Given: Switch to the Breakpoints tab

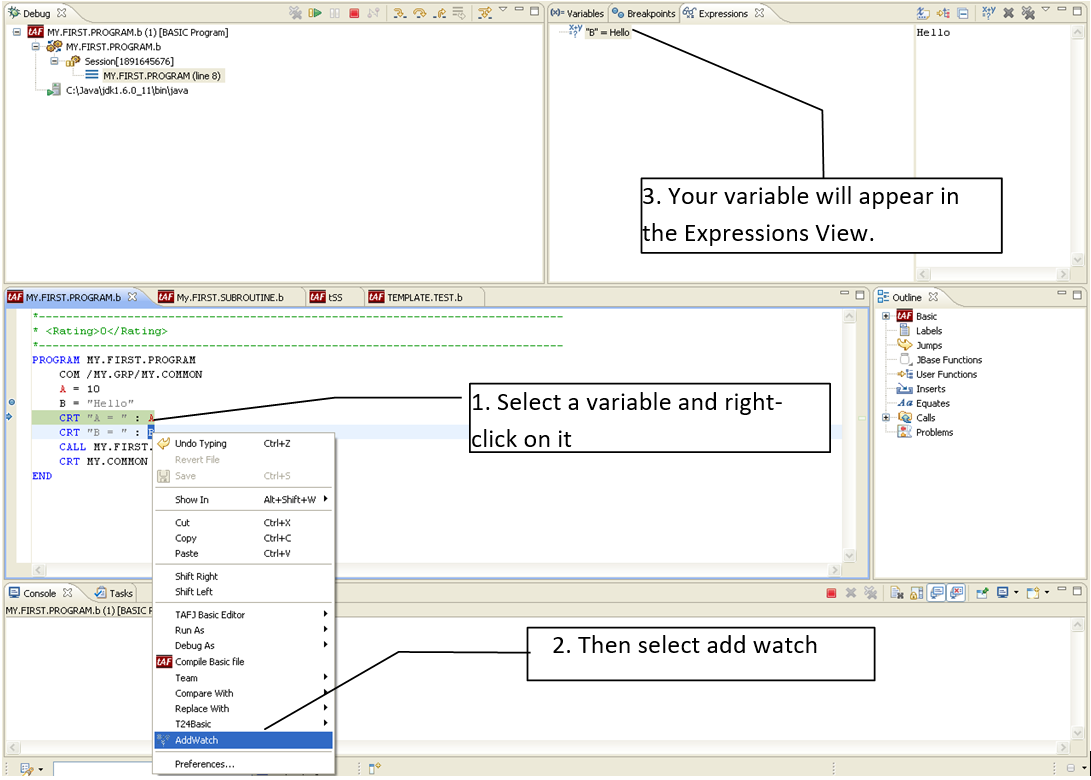Looking at the screenshot, I should tap(643, 13).
